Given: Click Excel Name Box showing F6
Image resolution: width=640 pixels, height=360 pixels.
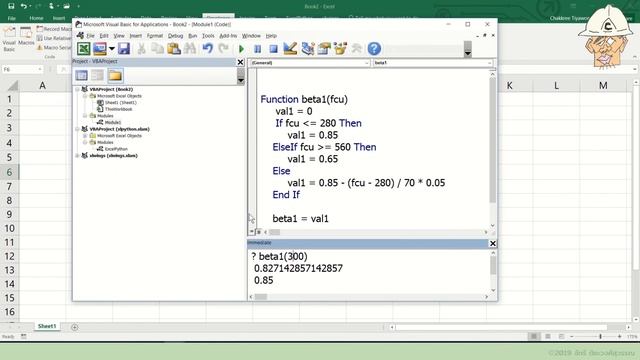Looking at the screenshot, I should point(22,69).
